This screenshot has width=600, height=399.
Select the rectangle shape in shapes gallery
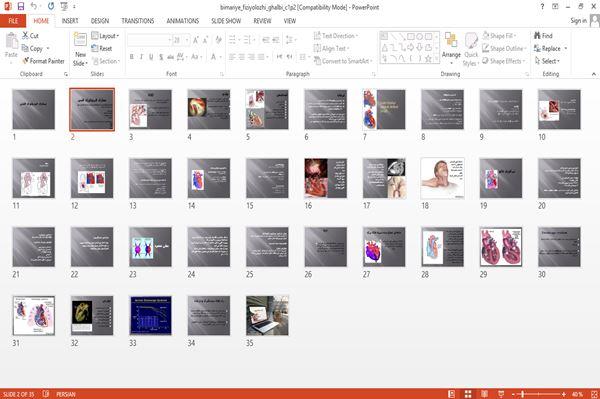(411, 37)
